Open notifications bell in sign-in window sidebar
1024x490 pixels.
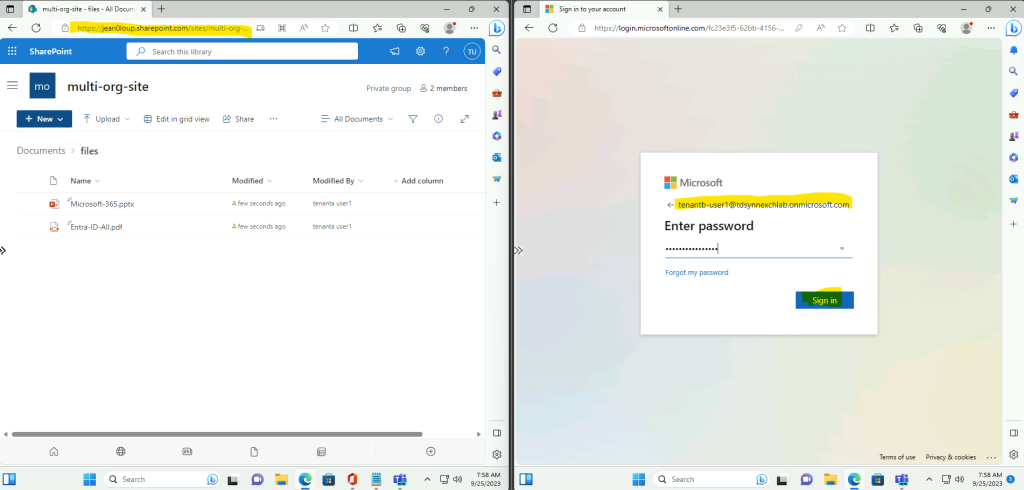[1014, 50]
